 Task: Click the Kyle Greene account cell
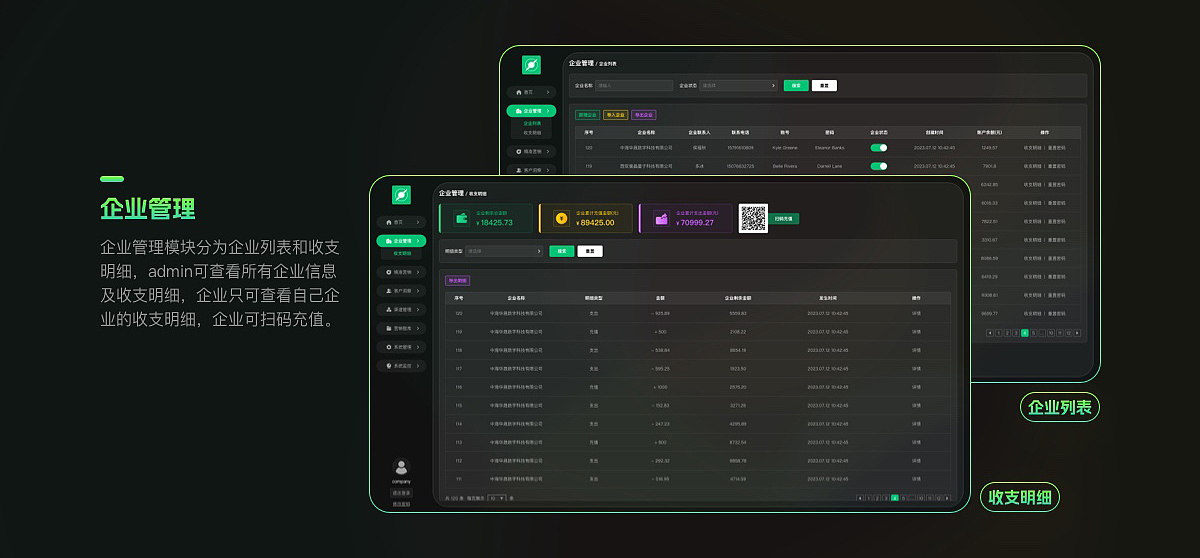click(785, 148)
